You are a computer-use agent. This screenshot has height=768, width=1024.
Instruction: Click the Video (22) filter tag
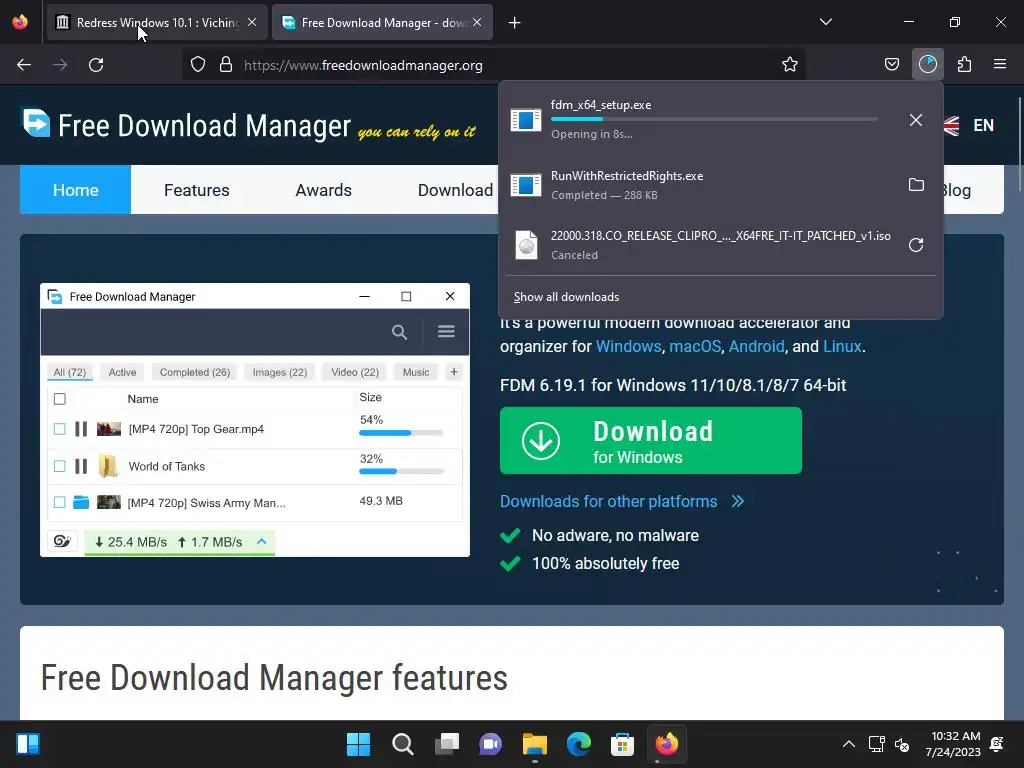point(355,372)
